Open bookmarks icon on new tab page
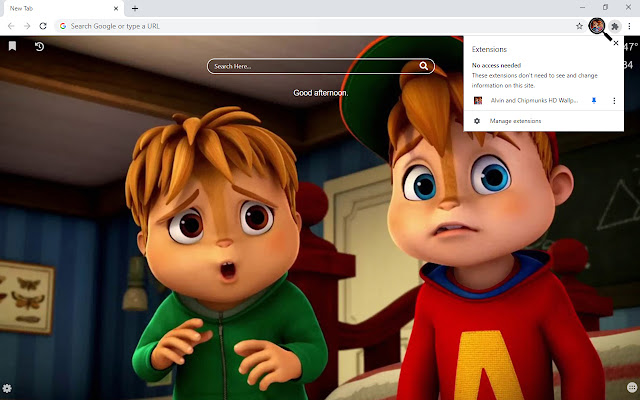Screen dimensions: 640x400 tap(12, 46)
